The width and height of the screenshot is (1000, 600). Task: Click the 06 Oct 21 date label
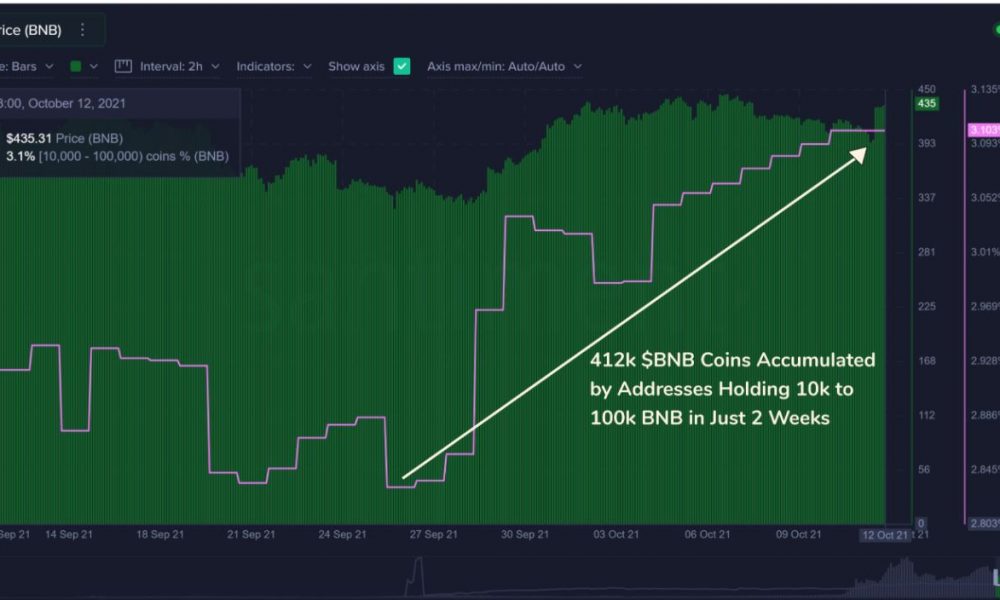point(707,534)
